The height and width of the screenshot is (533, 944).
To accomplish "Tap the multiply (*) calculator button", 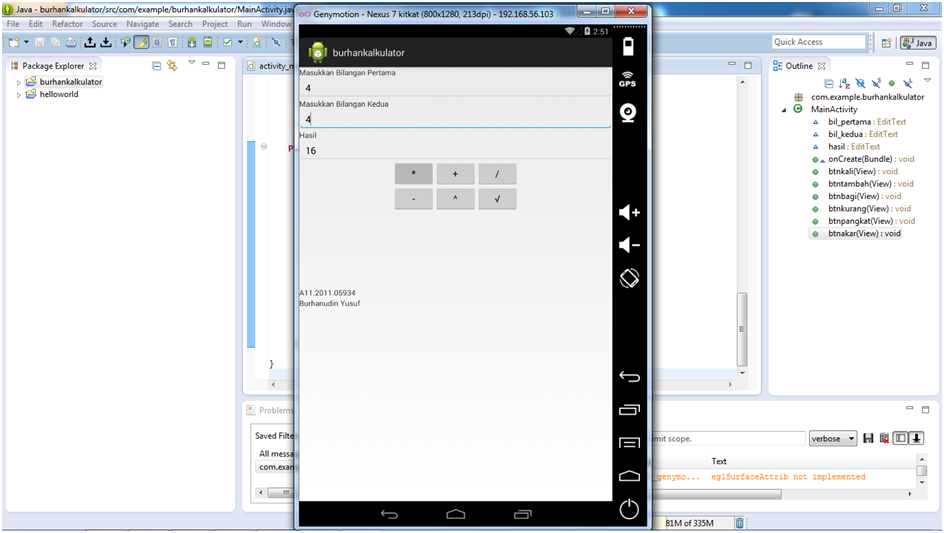I will click(414, 173).
